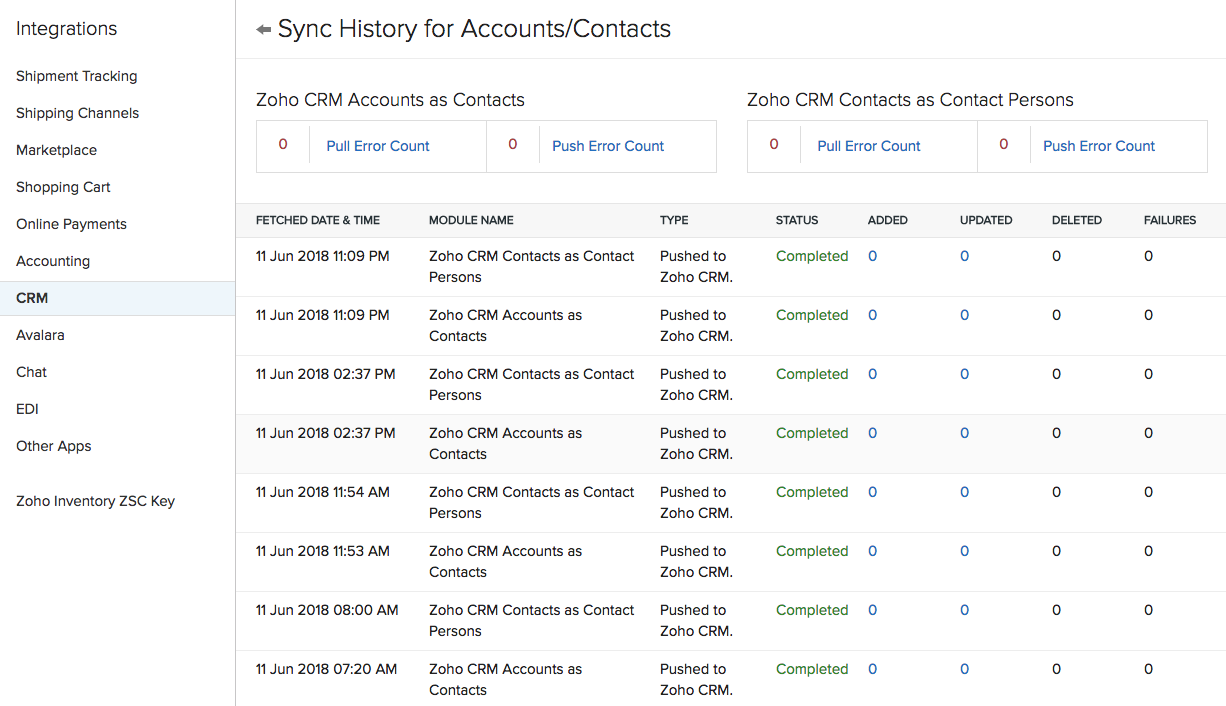Select EDI in the sidebar
Image resolution: width=1226 pixels, height=706 pixels.
27,409
